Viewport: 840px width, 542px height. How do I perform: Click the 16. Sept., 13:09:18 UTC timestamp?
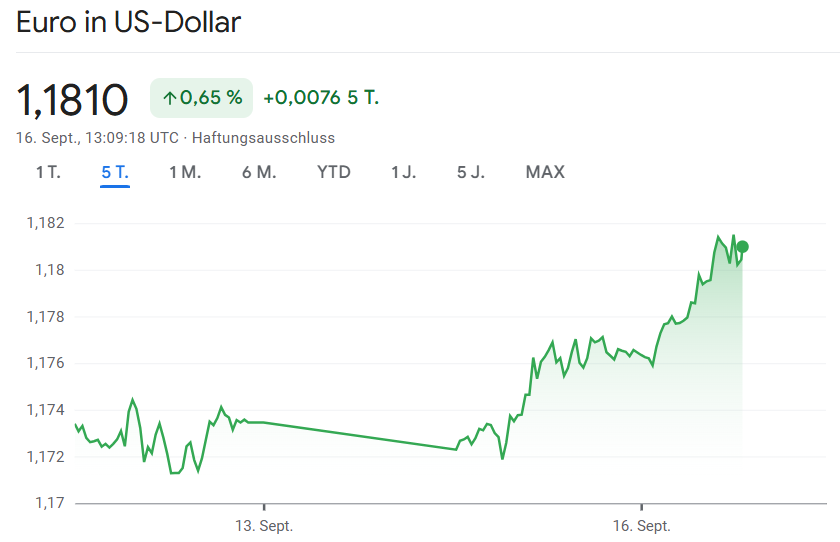tap(97, 138)
